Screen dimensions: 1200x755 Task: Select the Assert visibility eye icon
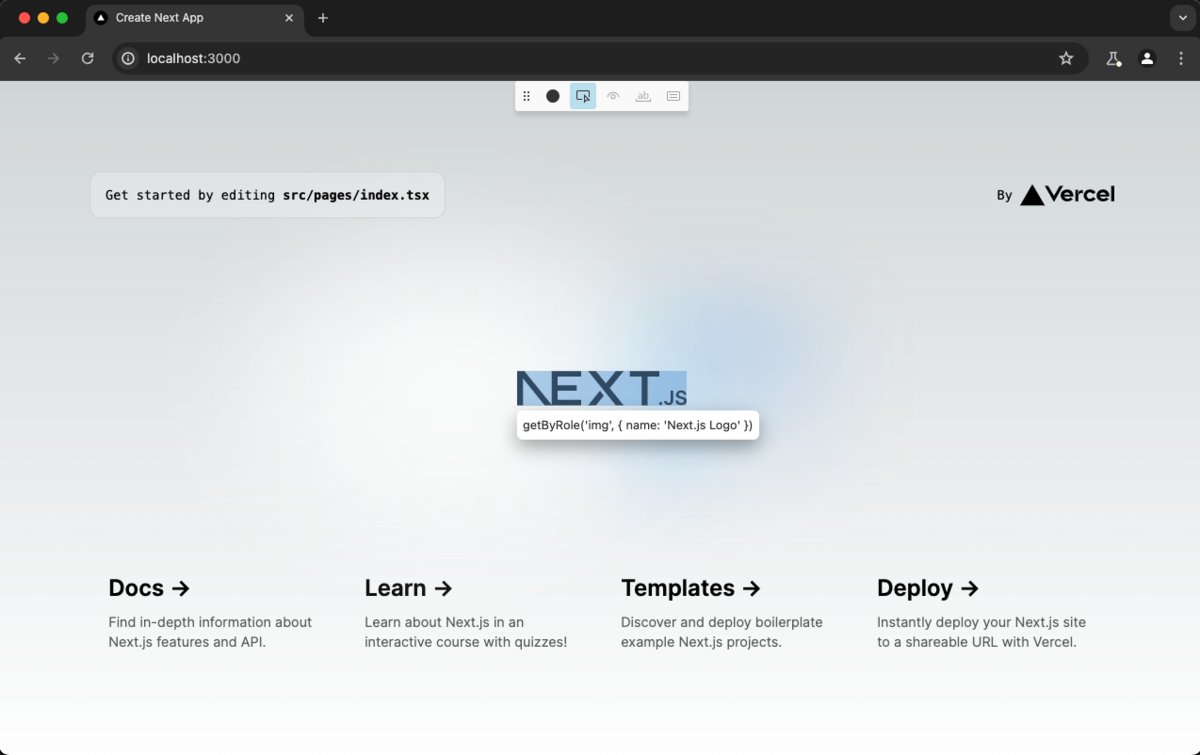point(613,96)
